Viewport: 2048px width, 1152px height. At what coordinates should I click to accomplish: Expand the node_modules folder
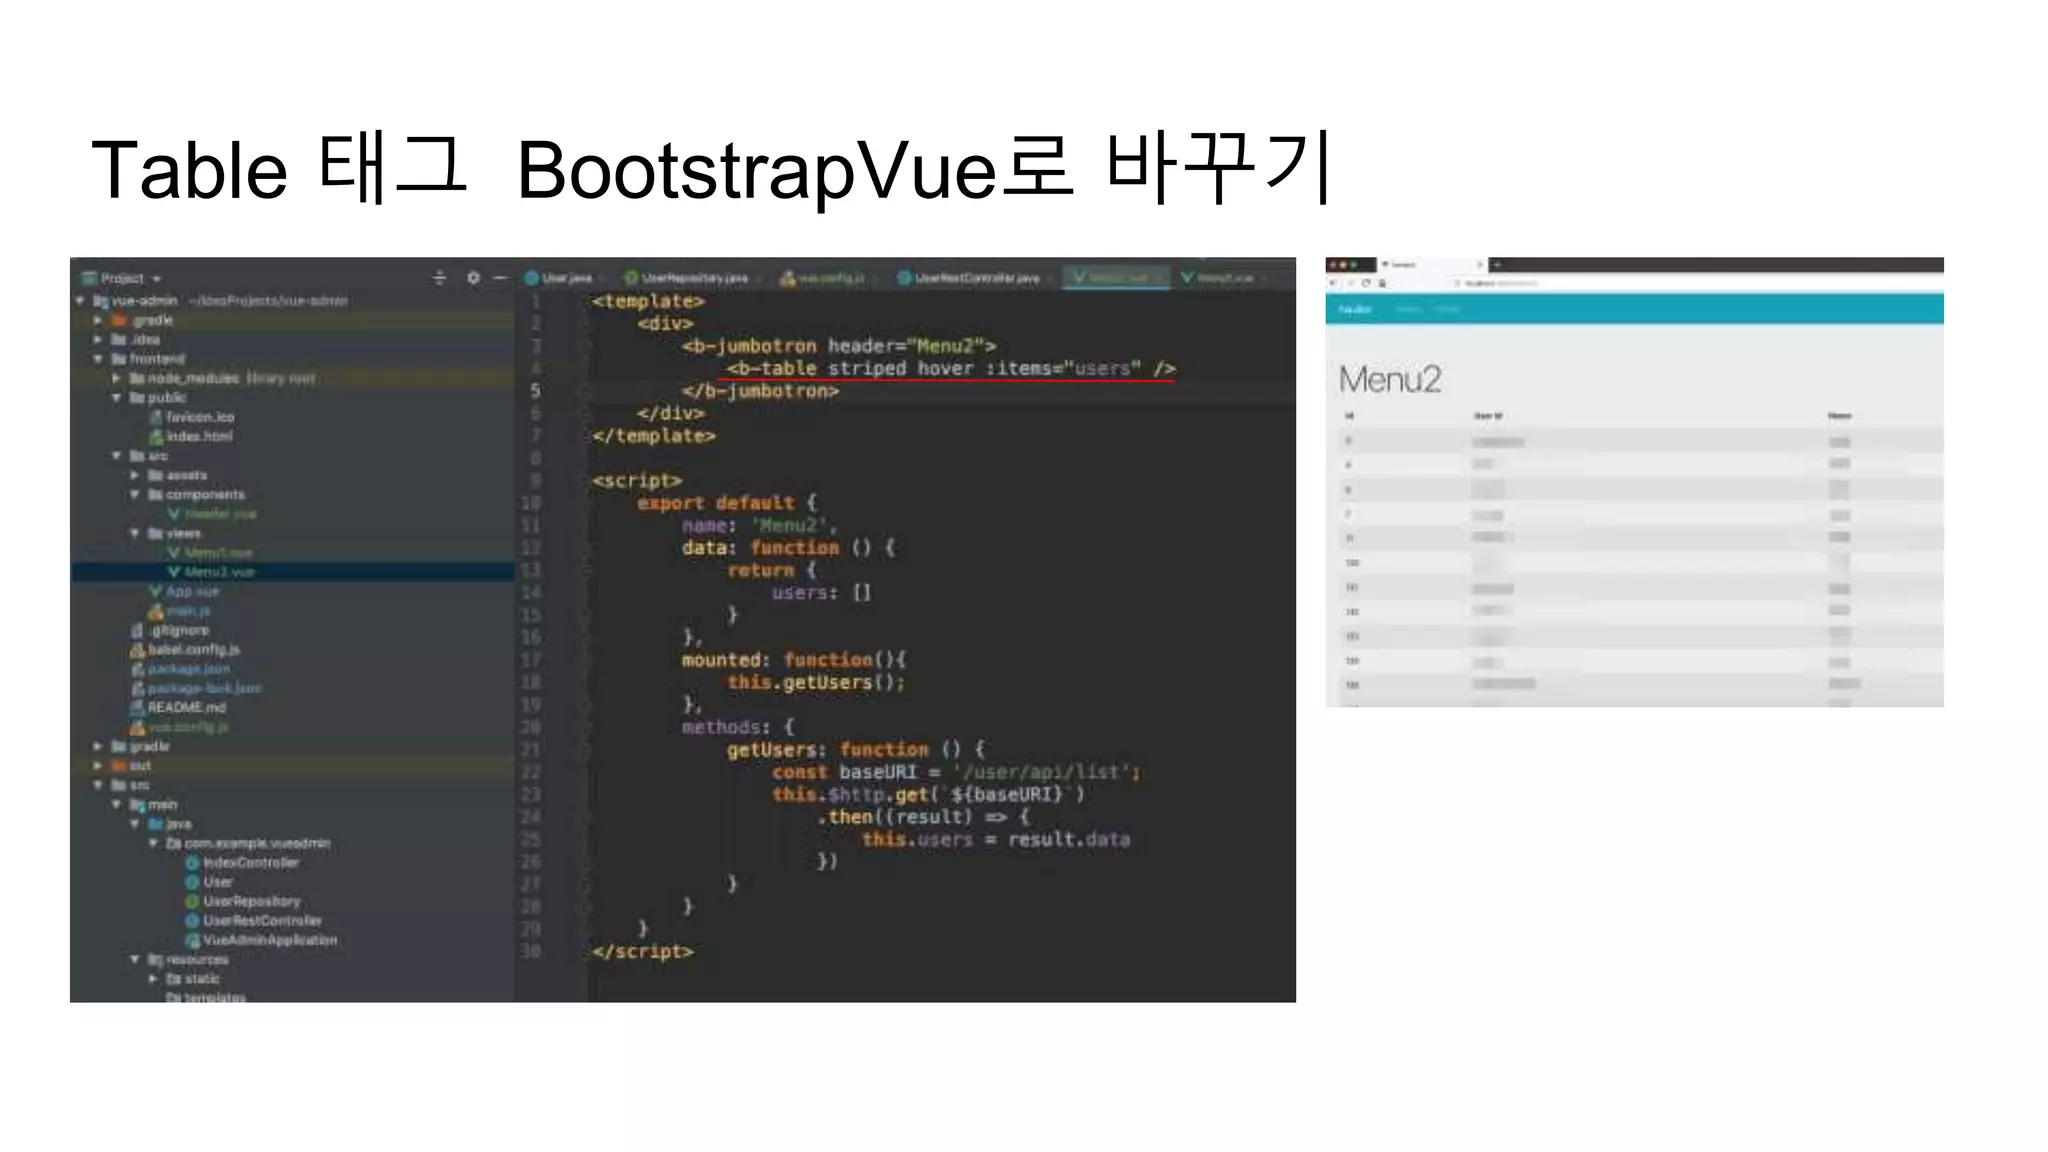click(x=116, y=378)
